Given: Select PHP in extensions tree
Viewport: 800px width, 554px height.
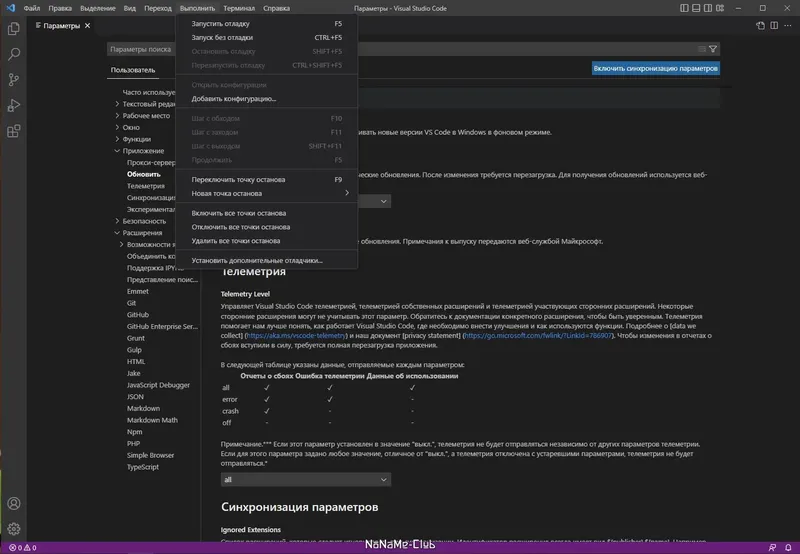Looking at the screenshot, I should point(133,444).
